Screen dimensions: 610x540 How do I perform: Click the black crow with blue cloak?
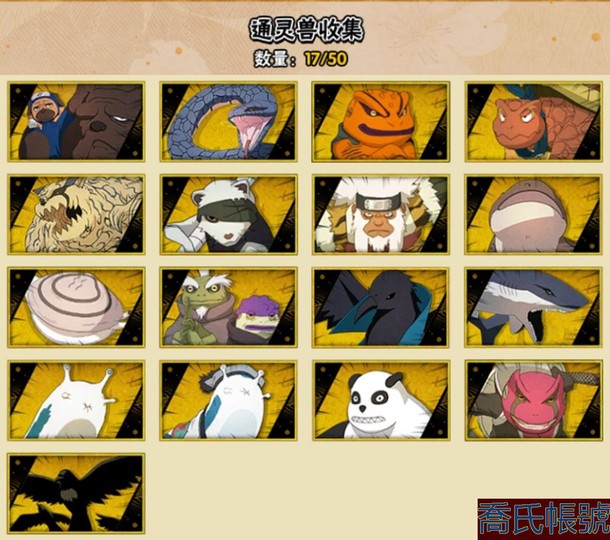tap(380, 307)
